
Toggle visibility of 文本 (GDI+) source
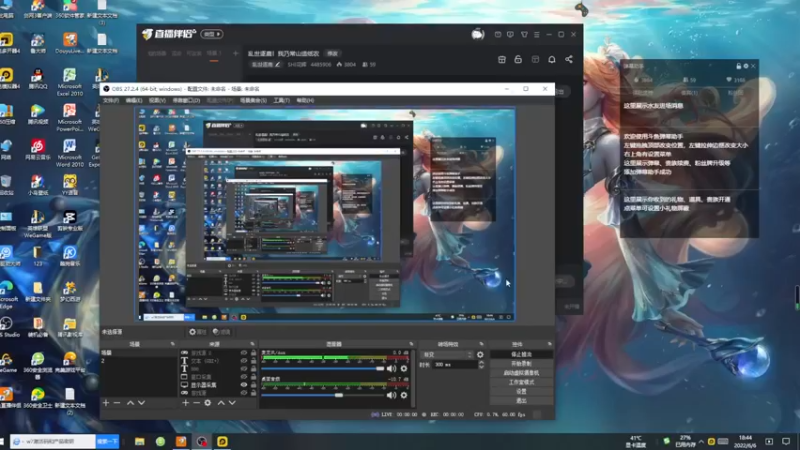(244, 361)
